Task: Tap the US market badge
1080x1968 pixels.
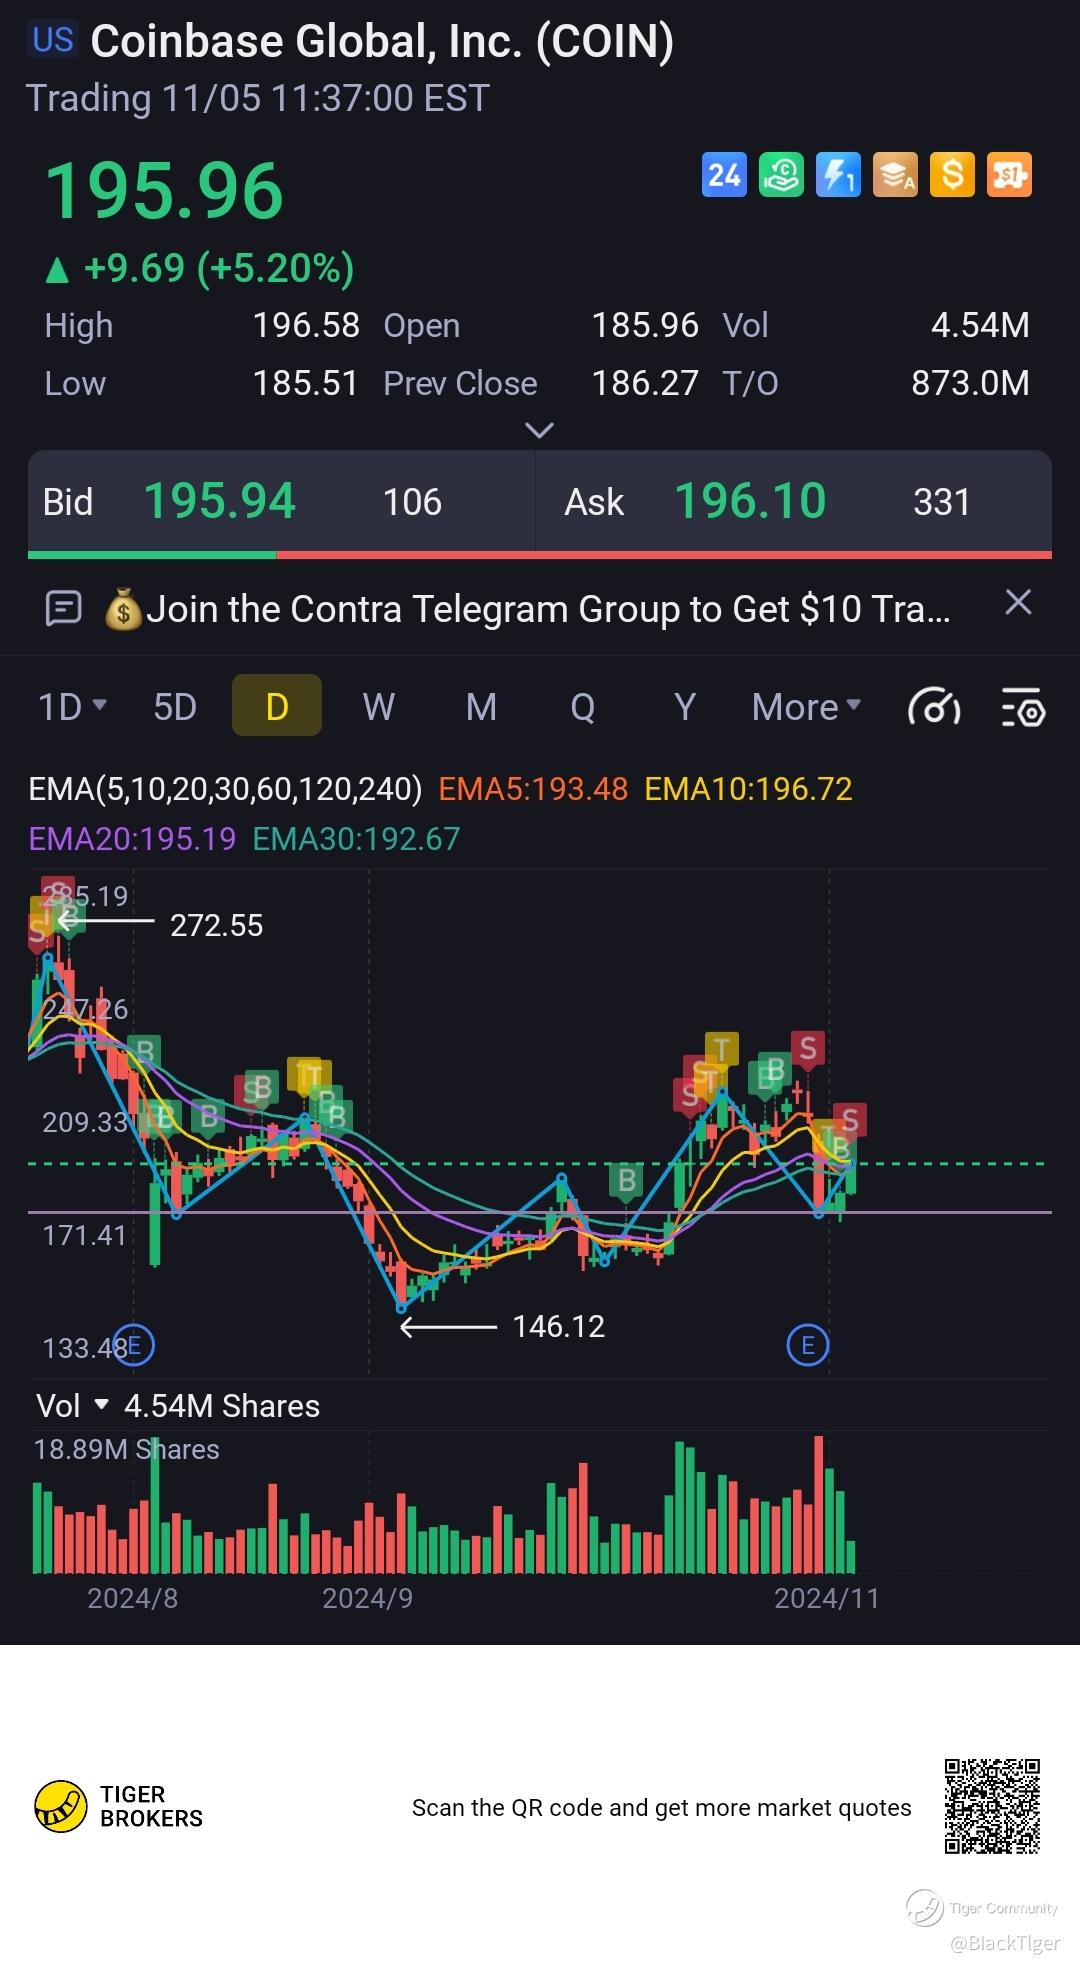Action: (52, 40)
